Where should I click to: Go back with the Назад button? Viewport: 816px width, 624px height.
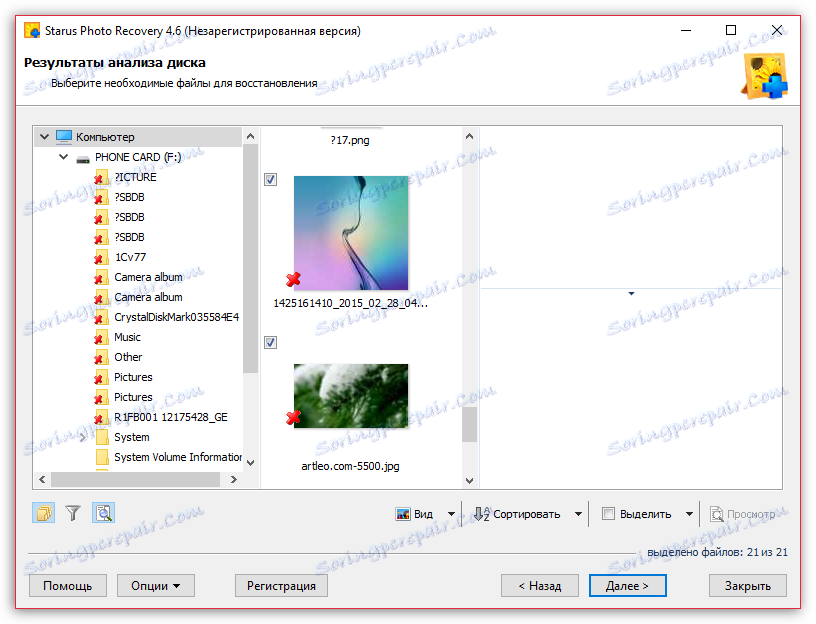click(x=540, y=585)
